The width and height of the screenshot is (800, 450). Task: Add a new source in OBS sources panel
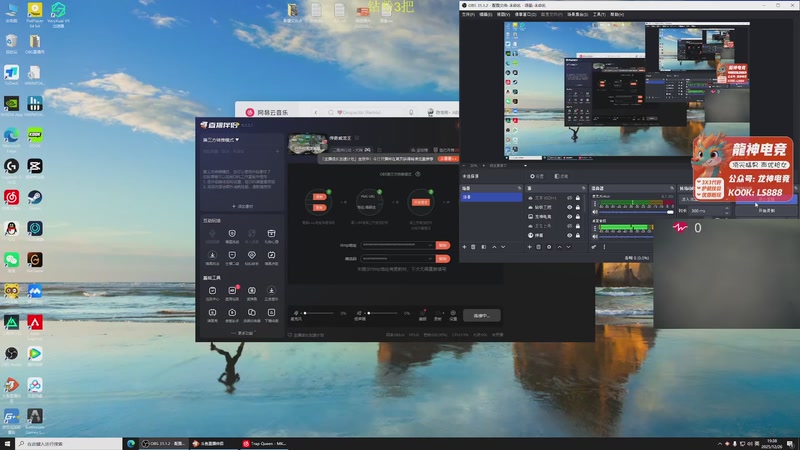click(x=530, y=247)
